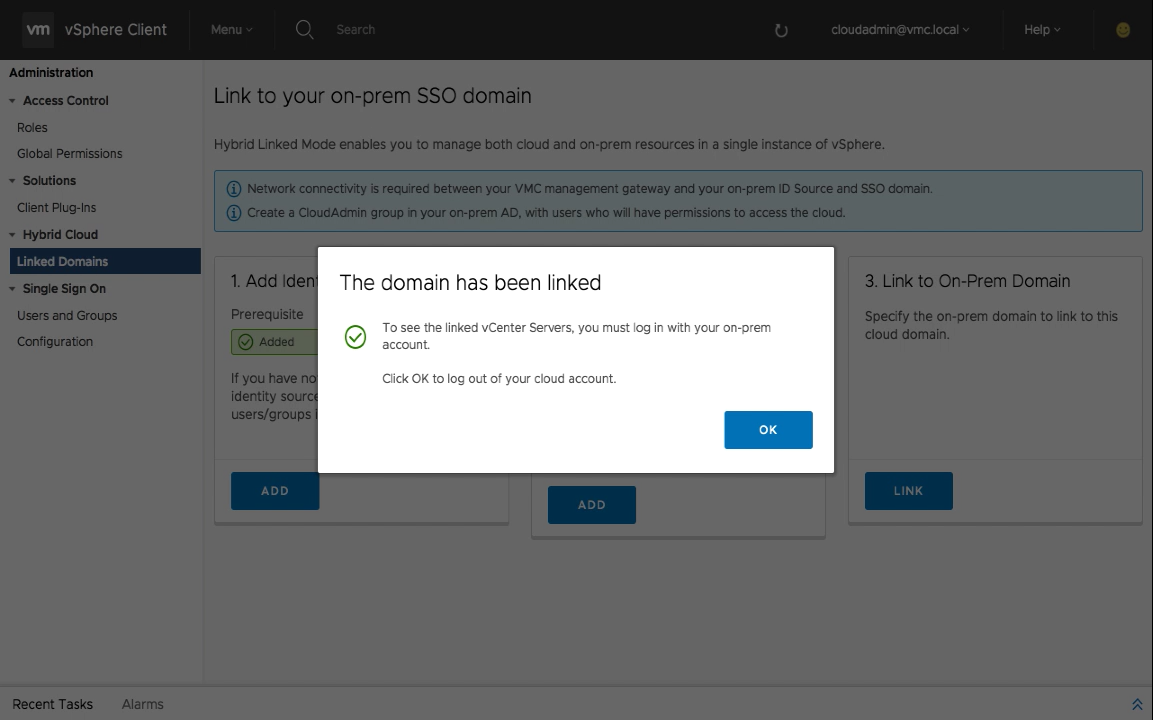Screen dimensions: 1153x720
Task: Open Global Permissions page
Action: click(69, 154)
